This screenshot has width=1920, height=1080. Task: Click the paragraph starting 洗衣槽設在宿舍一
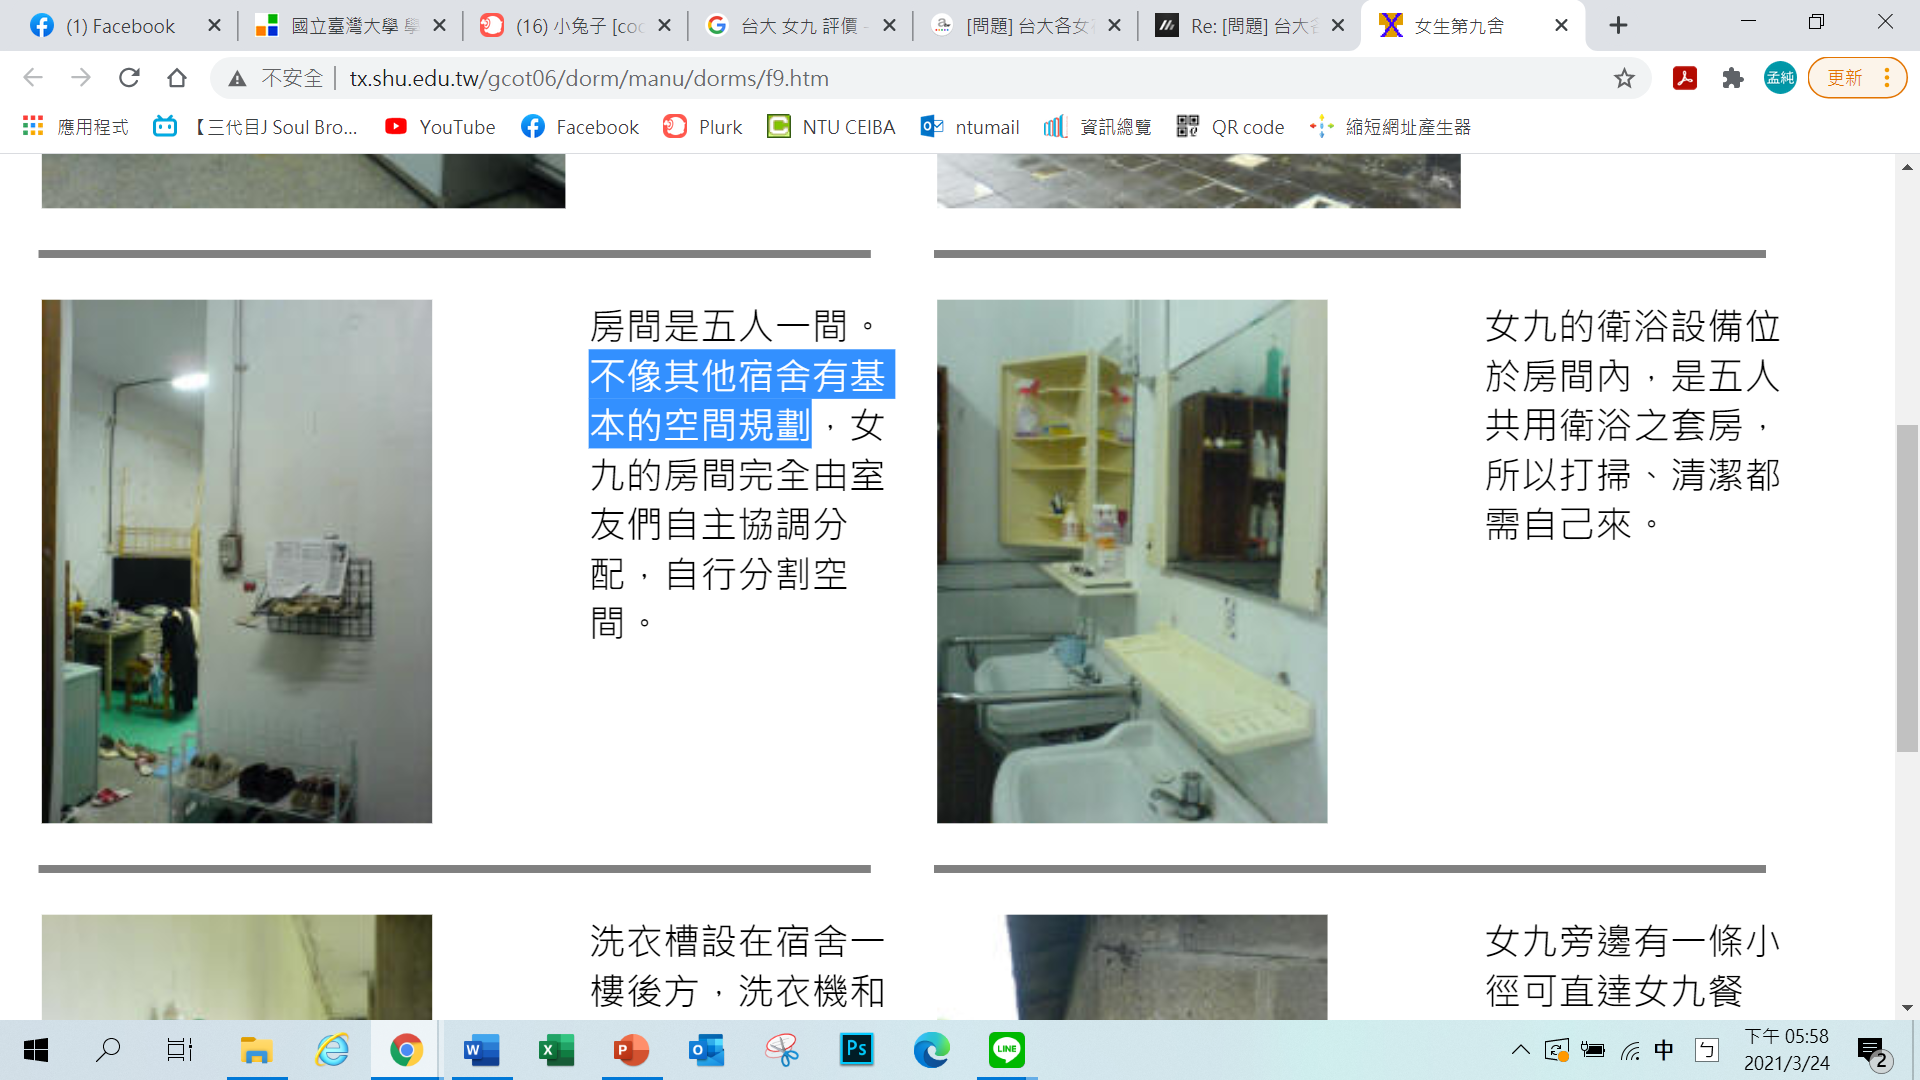point(738,966)
